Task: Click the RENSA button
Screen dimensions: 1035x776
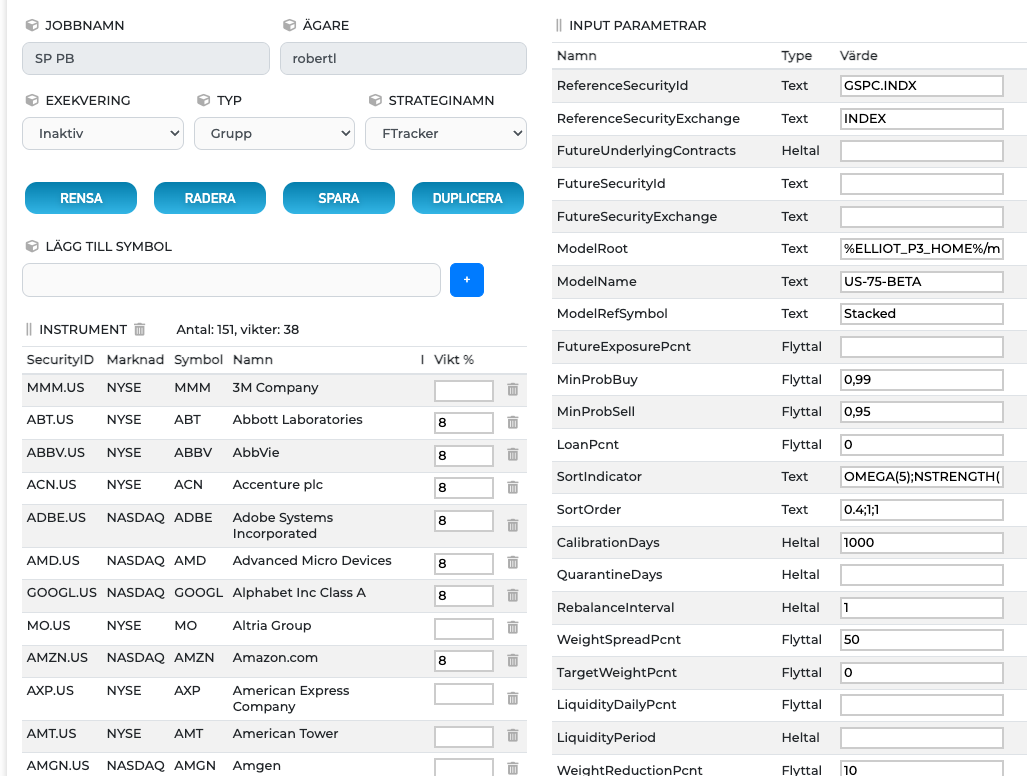Action: (81, 198)
